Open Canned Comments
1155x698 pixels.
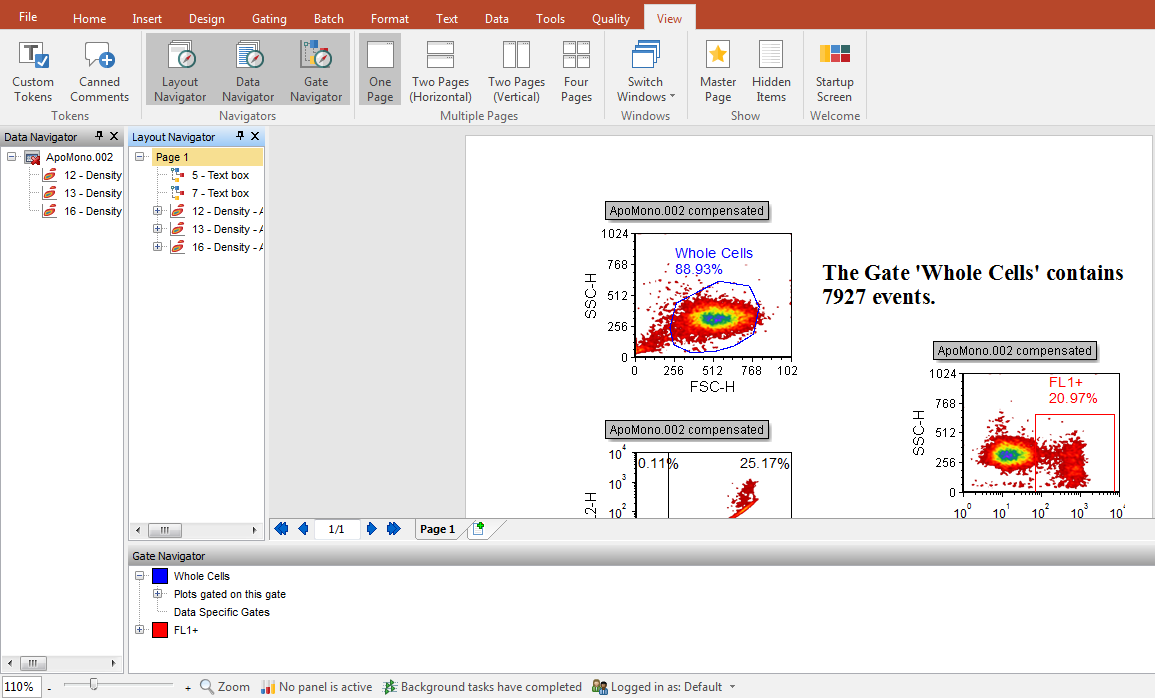point(99,71)
